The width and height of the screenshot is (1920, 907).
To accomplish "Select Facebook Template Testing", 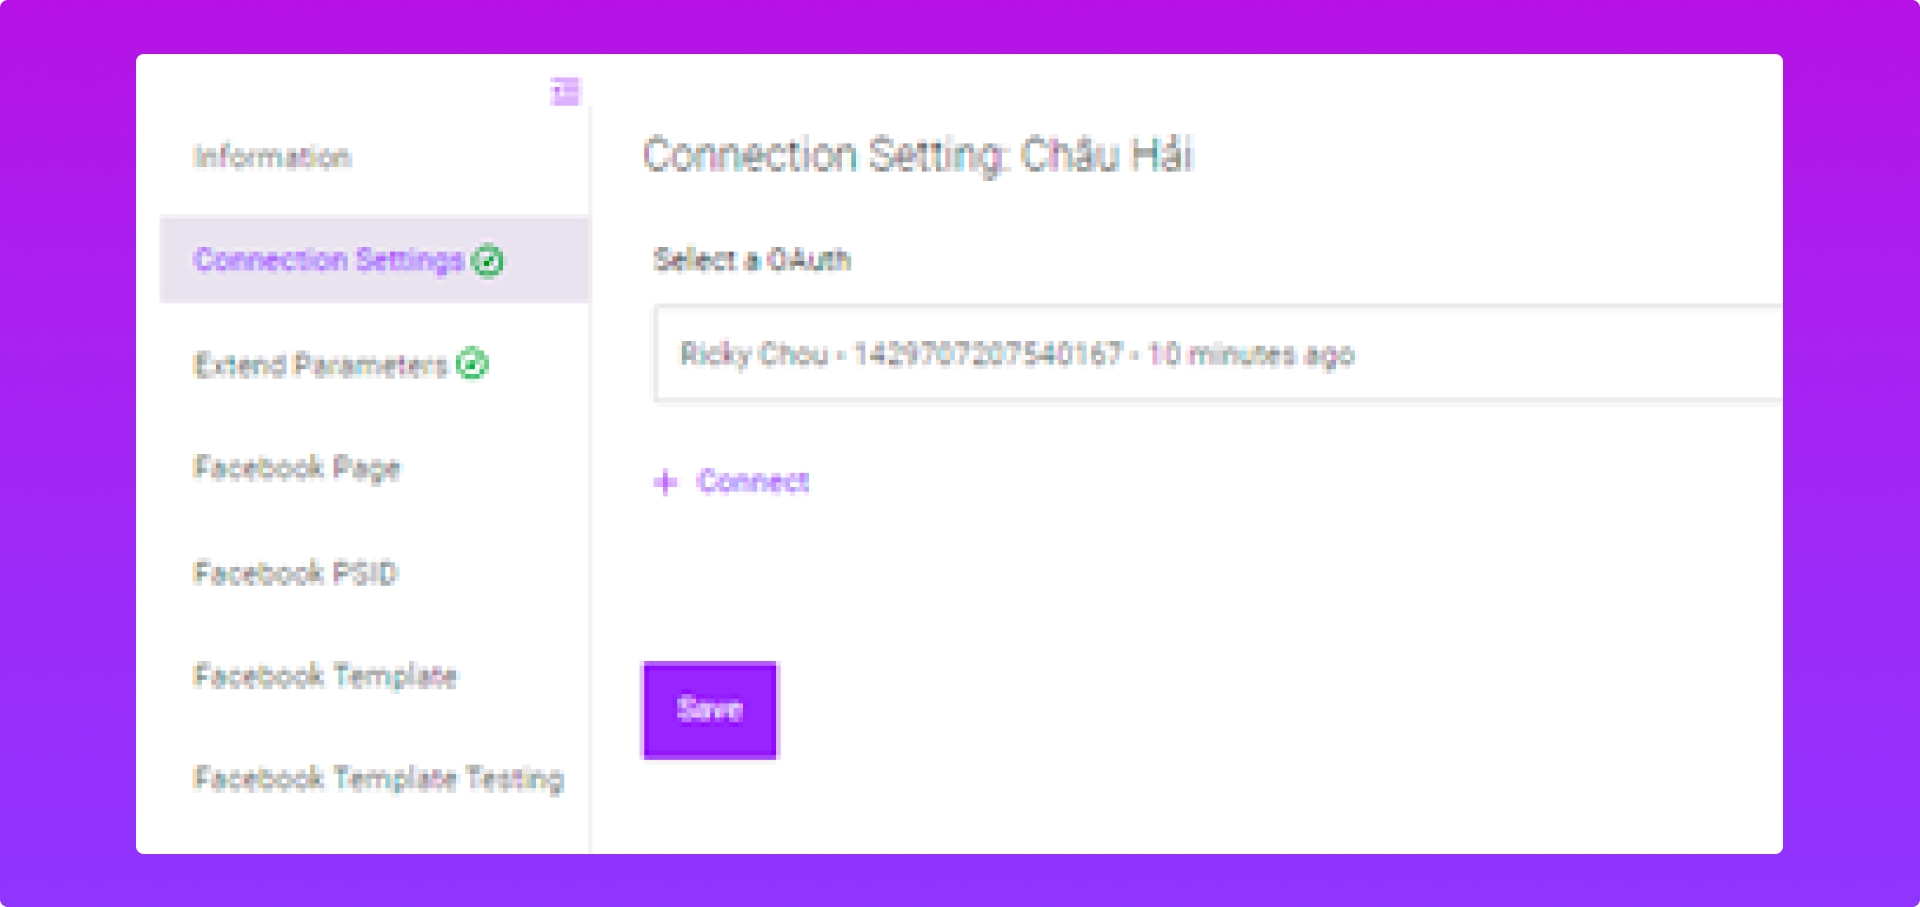I will tap(378, 779).
